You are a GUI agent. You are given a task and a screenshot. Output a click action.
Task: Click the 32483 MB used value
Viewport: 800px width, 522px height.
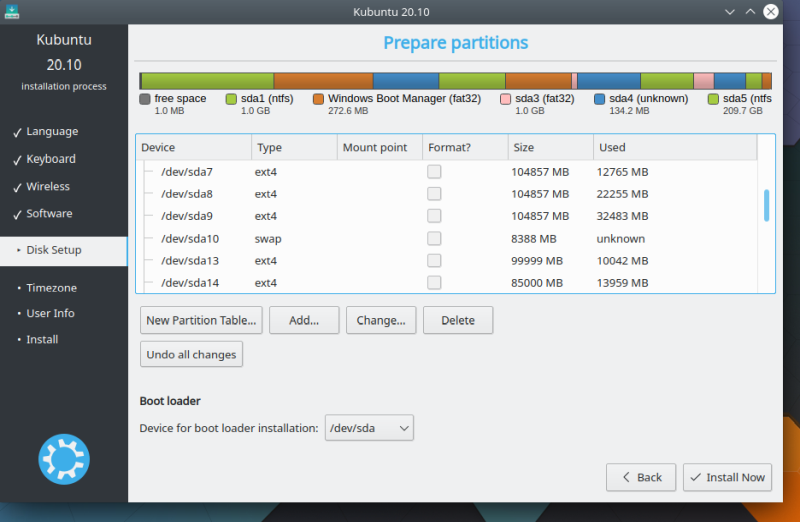[x=622, y=216]
